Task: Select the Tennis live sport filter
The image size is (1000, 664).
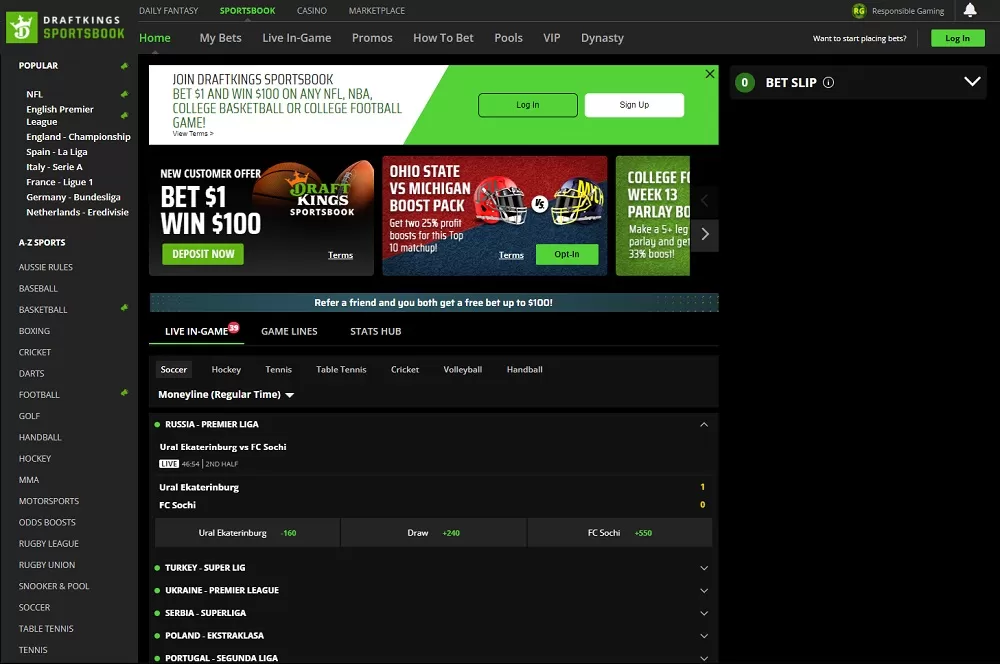Action: [279, 369]
